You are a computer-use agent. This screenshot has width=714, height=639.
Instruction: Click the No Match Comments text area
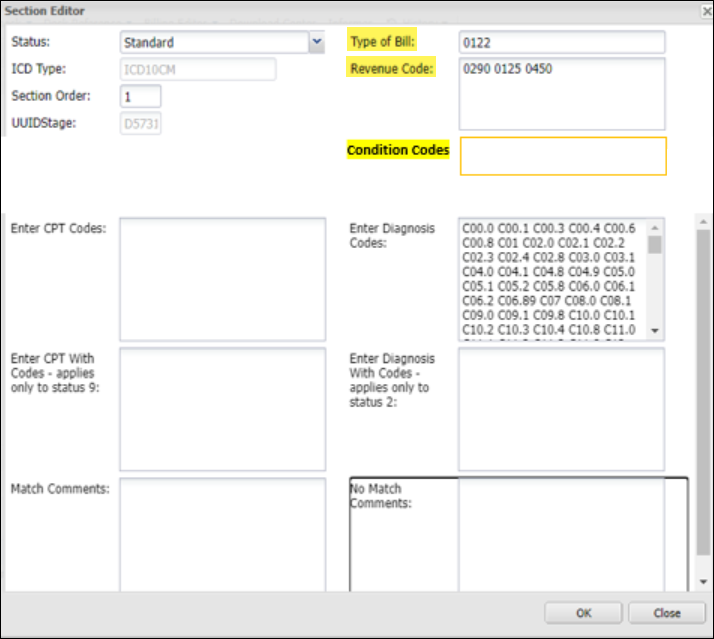click(x=572, y=534)
